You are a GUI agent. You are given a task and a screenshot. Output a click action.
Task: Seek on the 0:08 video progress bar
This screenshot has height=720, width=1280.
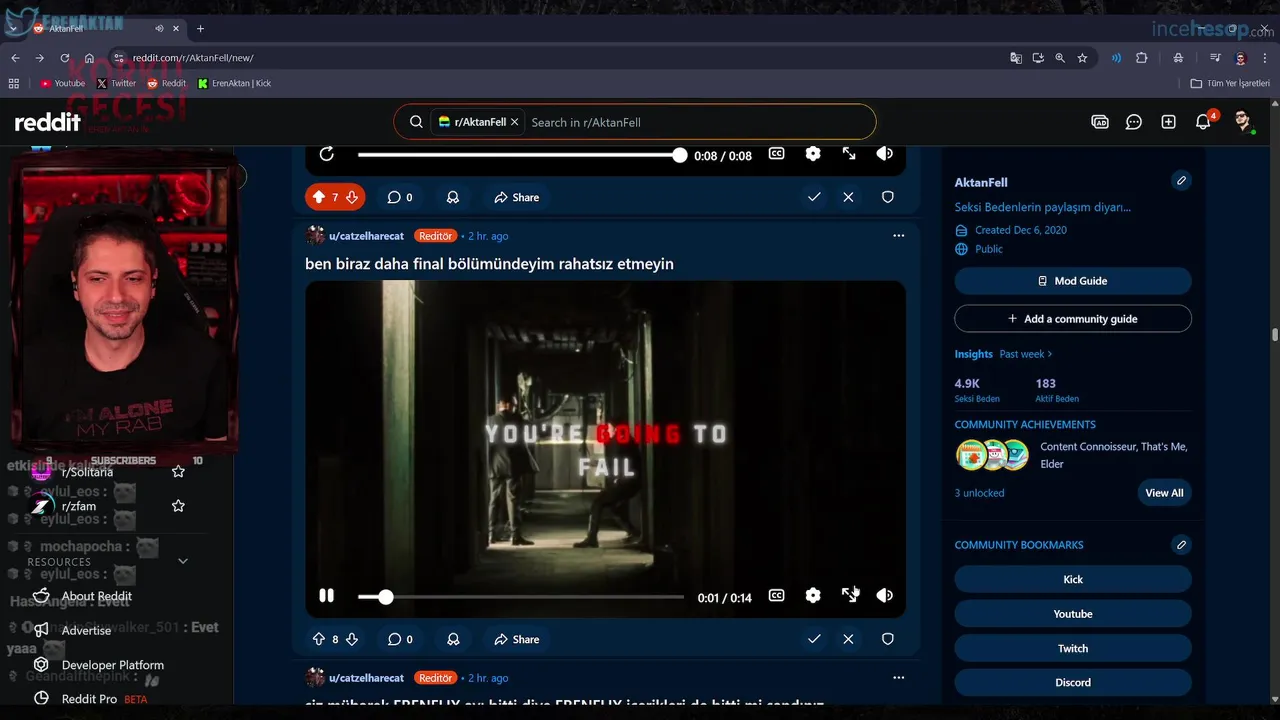coord(521,155)
